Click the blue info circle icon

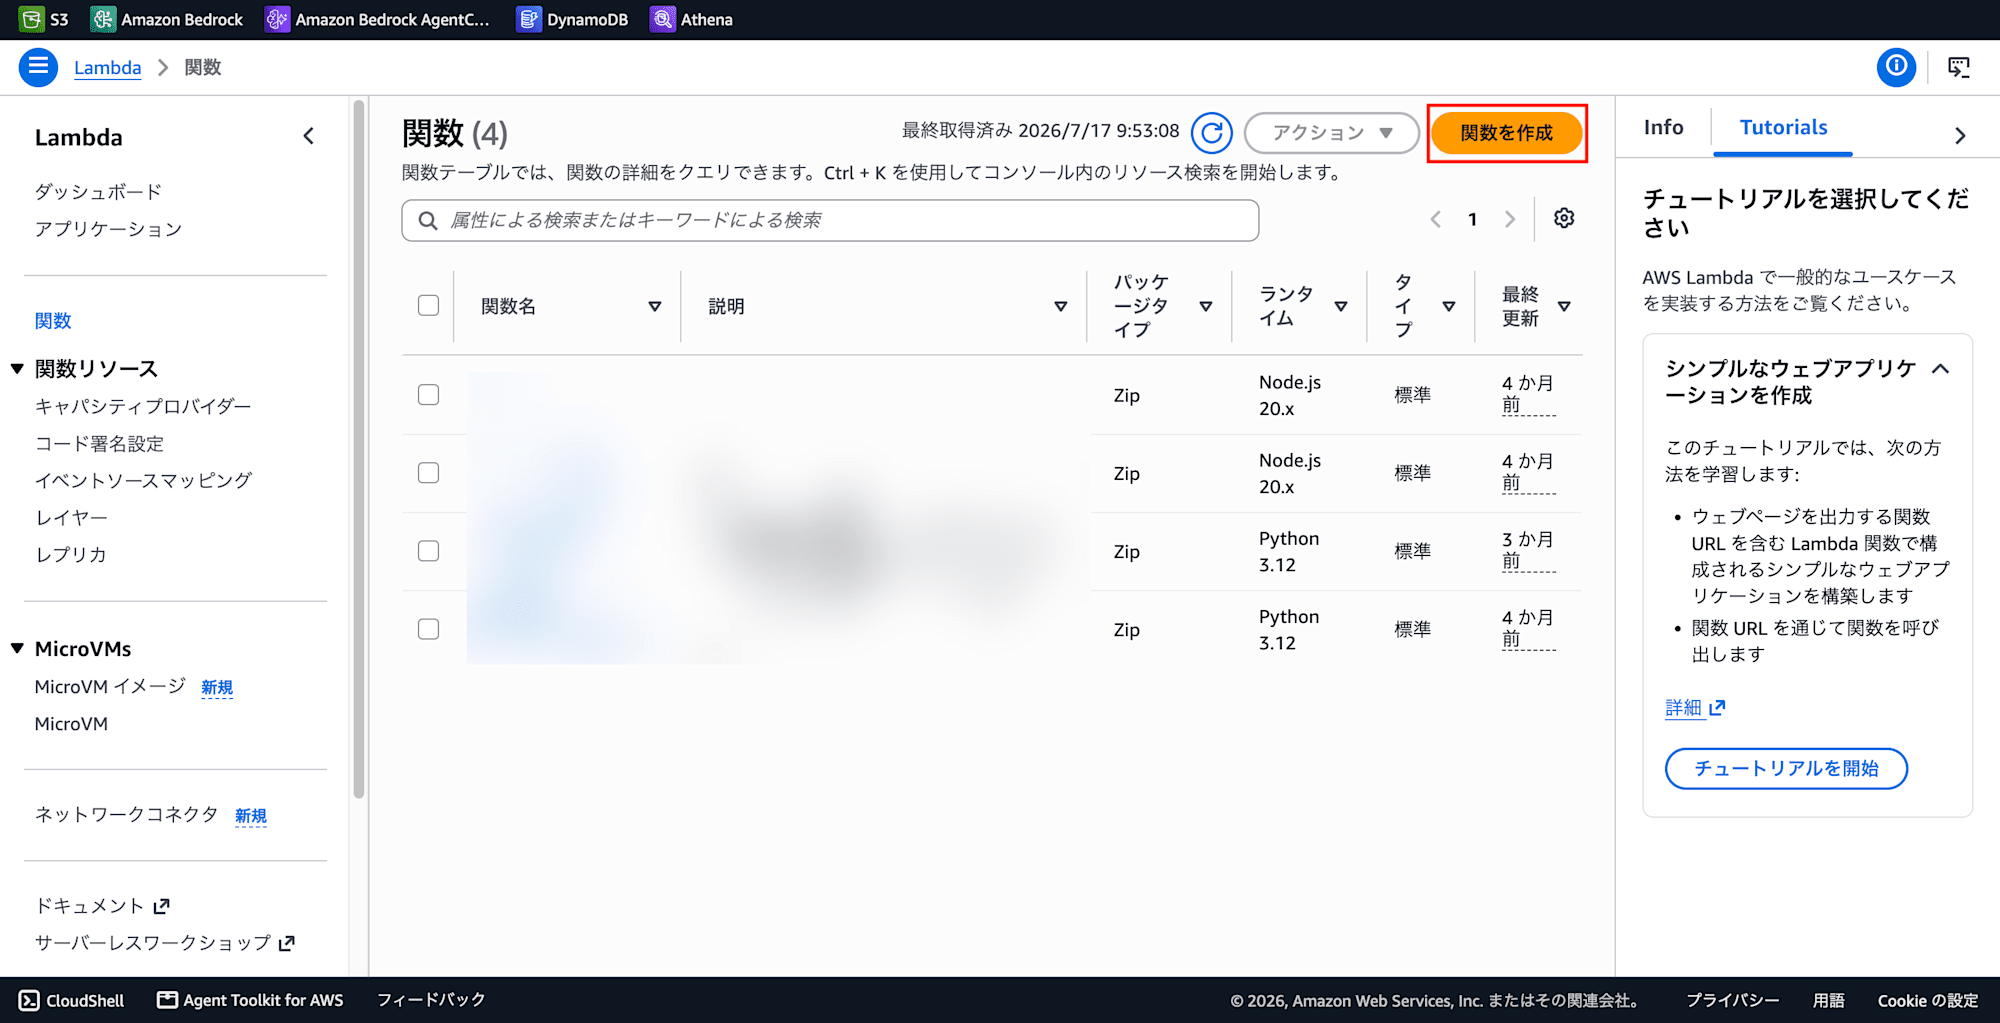(1895, 67)
